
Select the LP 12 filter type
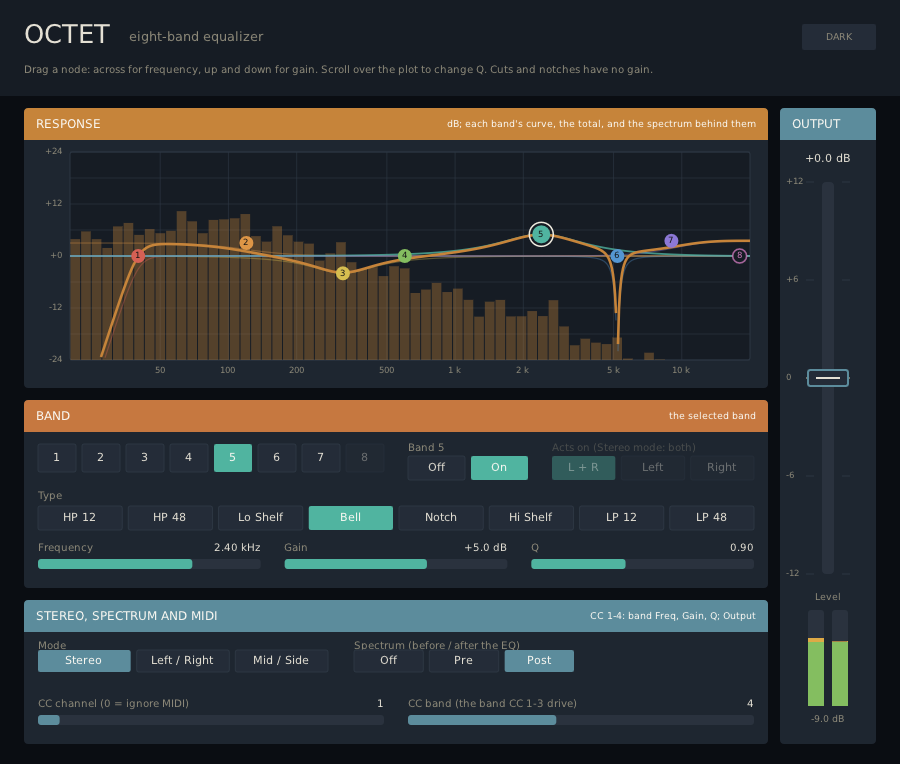coord(622,517)
